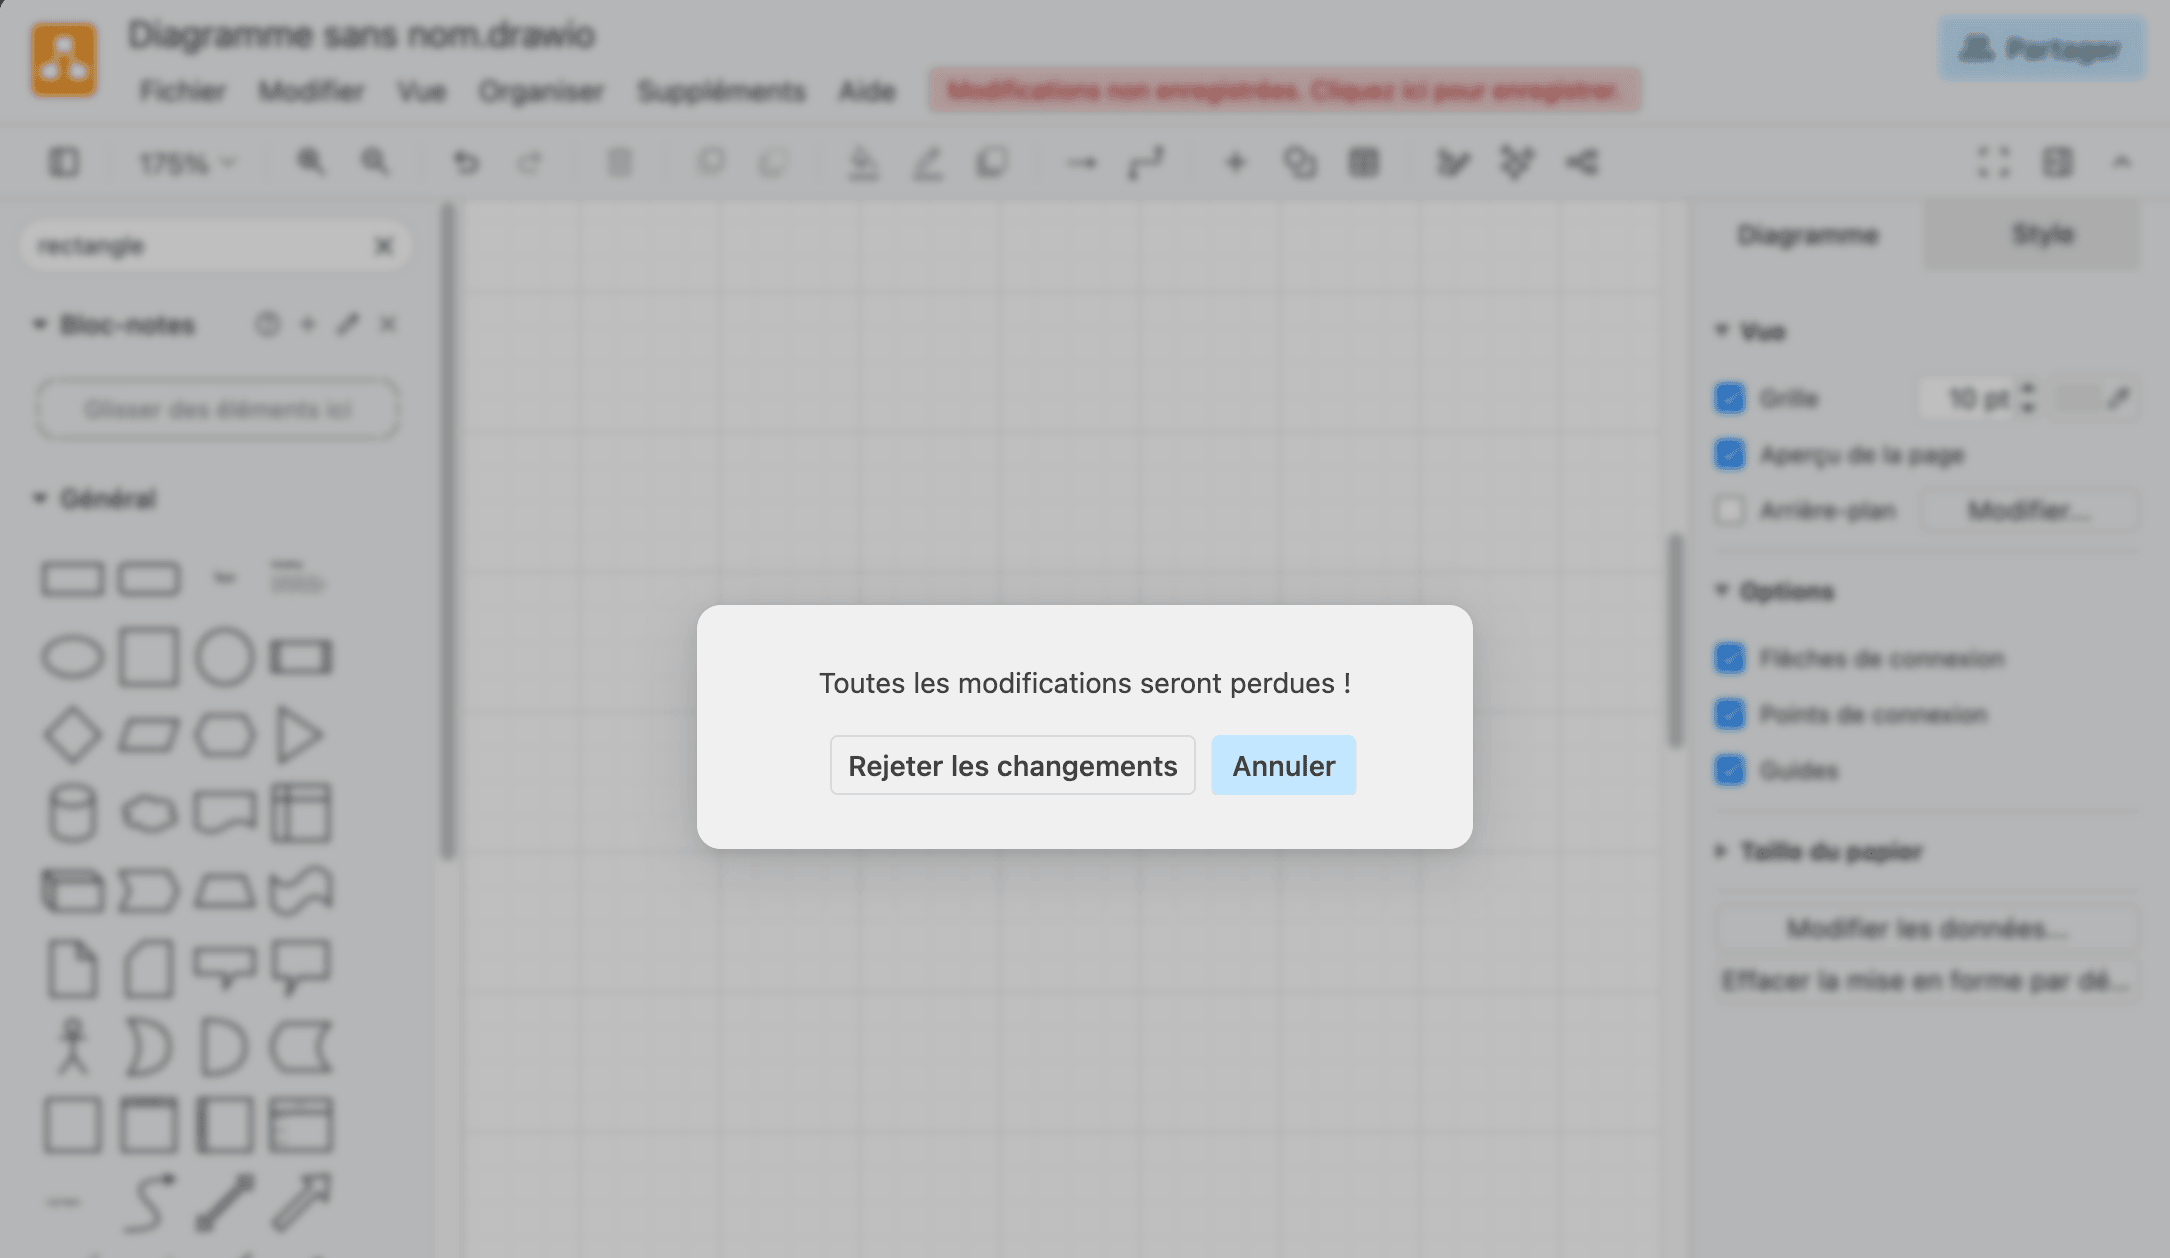2170x1258 pixels.
Task: Click the draw.io application logo
Action: pyautogui.click(x=64, y=60)
